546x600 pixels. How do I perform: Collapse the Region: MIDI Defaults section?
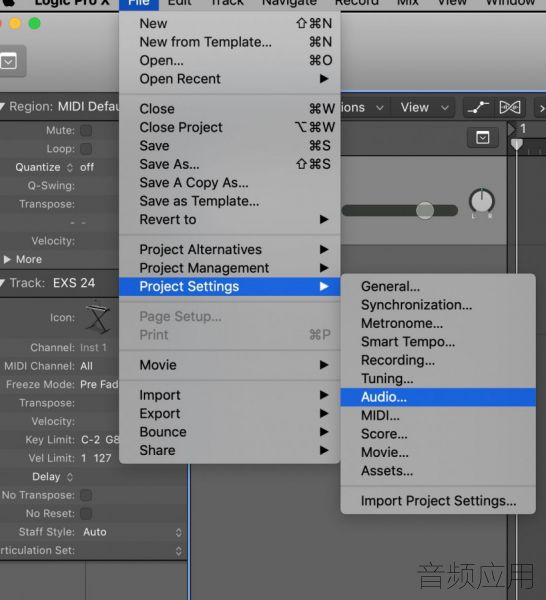tap(3, 106)
